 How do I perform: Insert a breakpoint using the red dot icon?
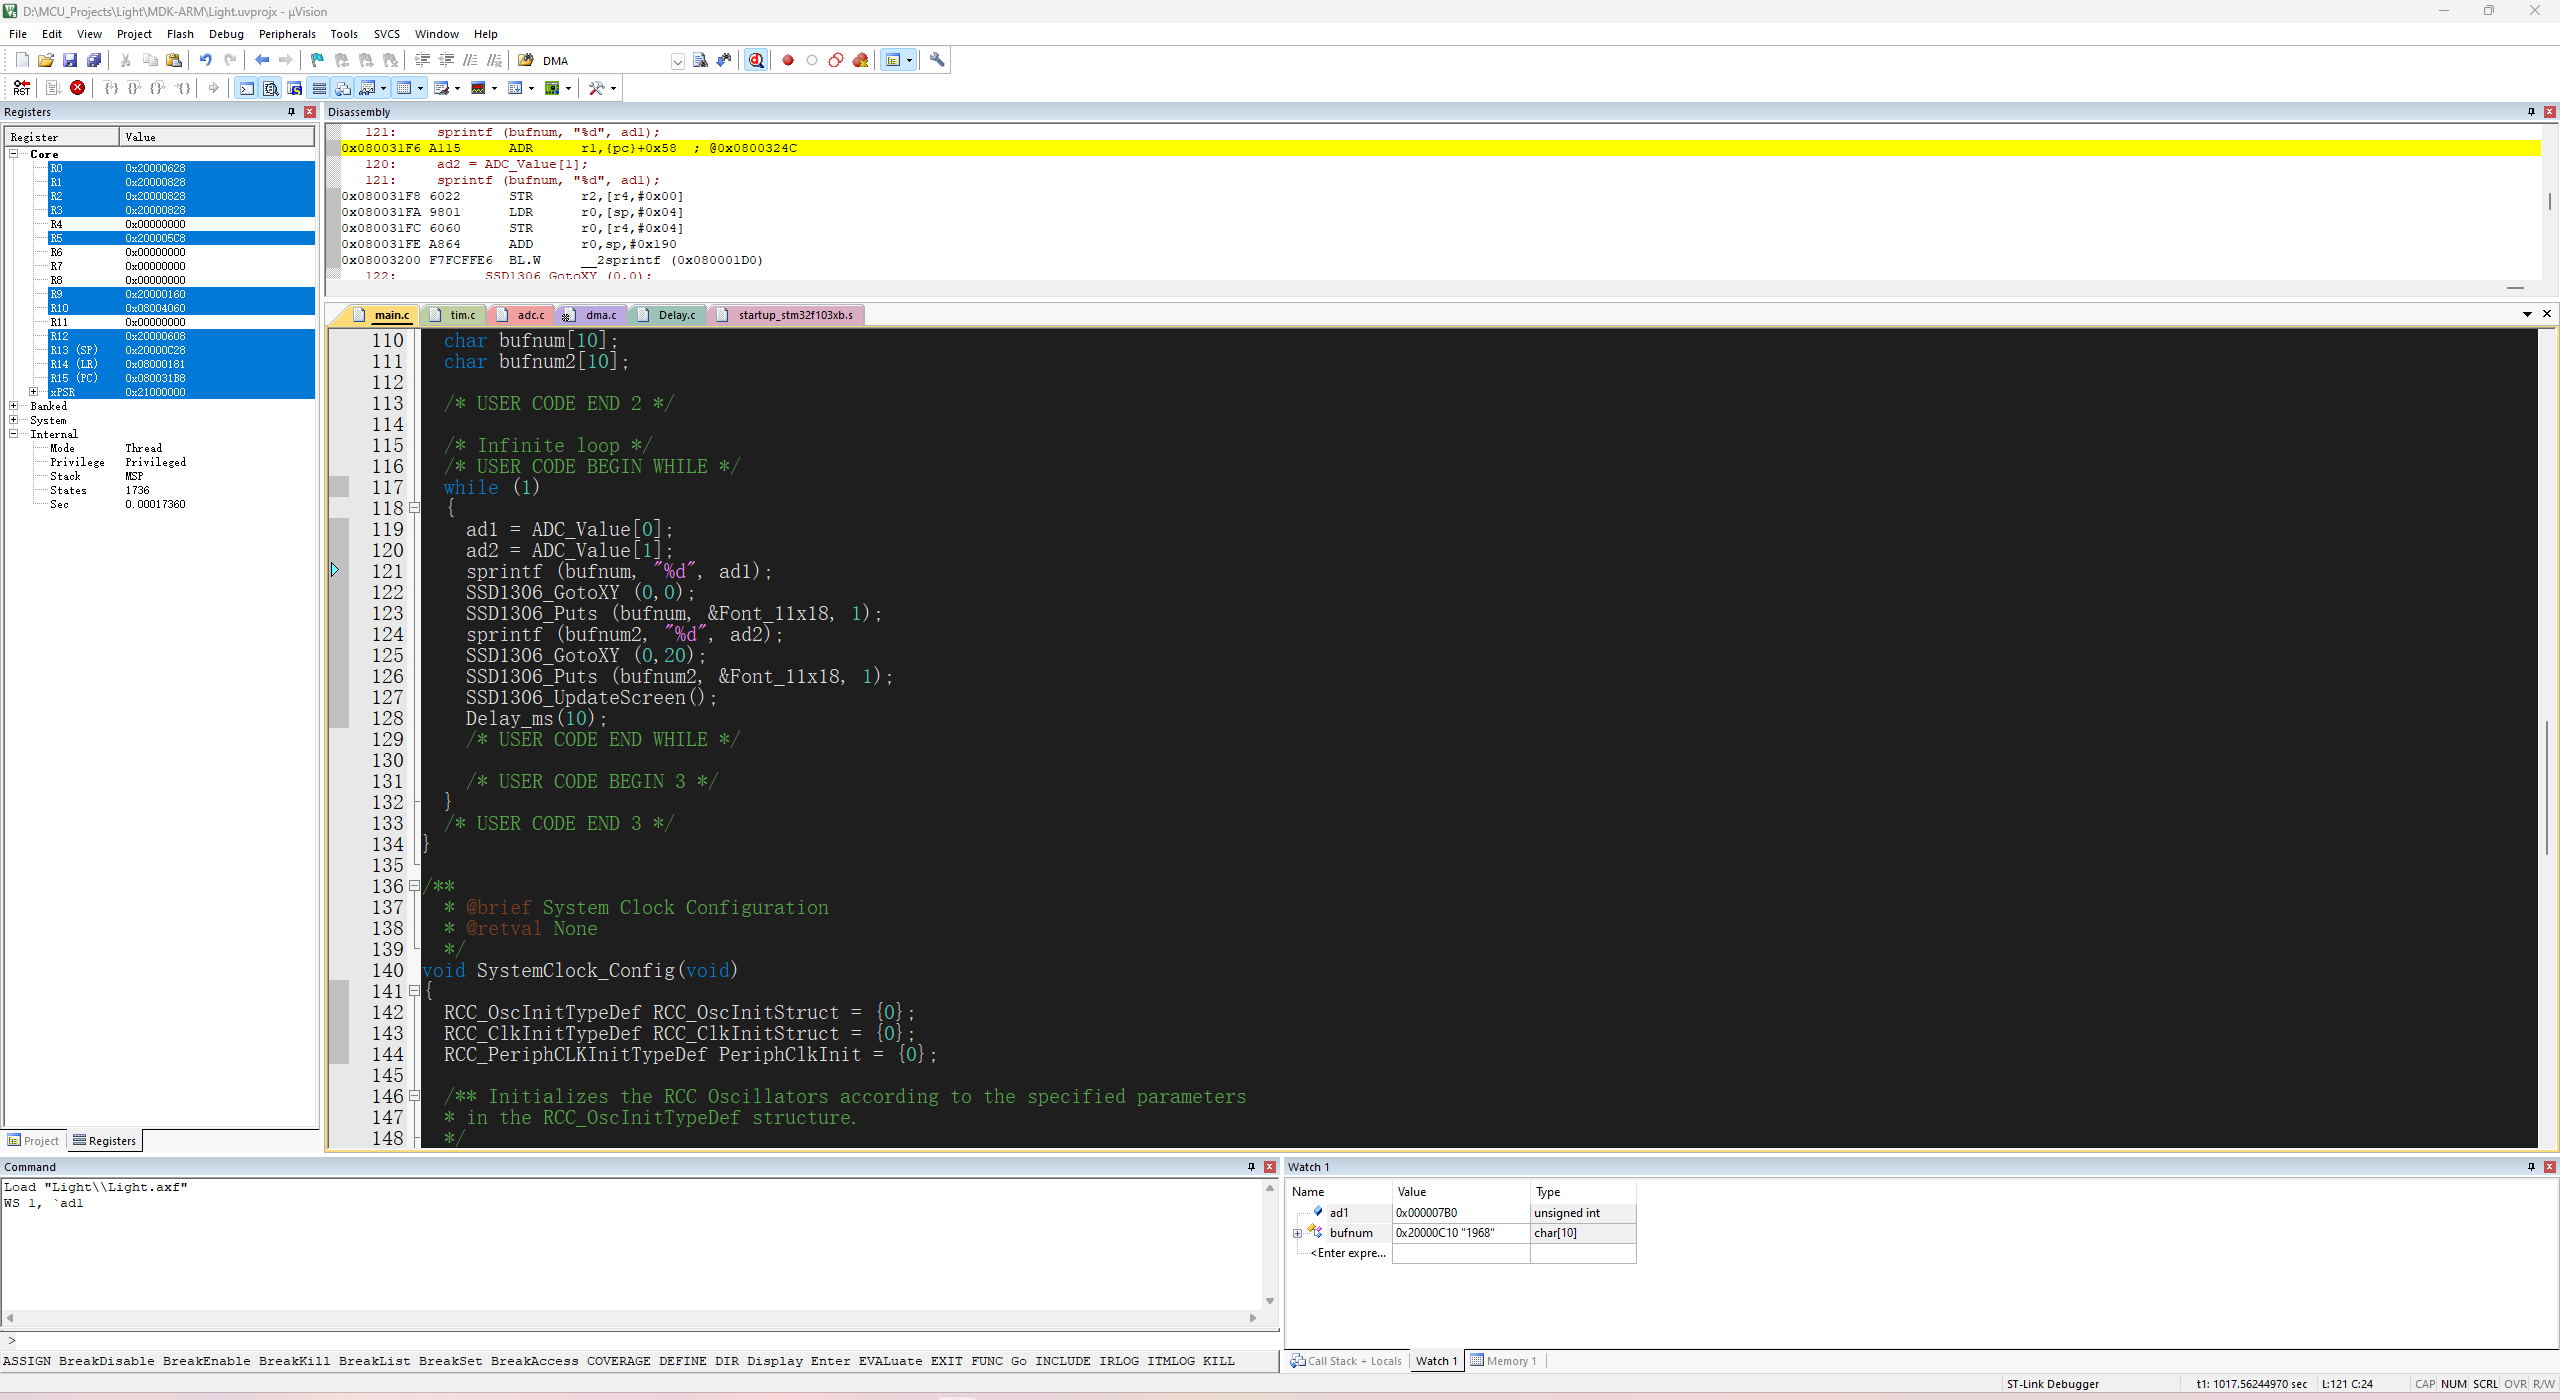(x=788, y=60)
